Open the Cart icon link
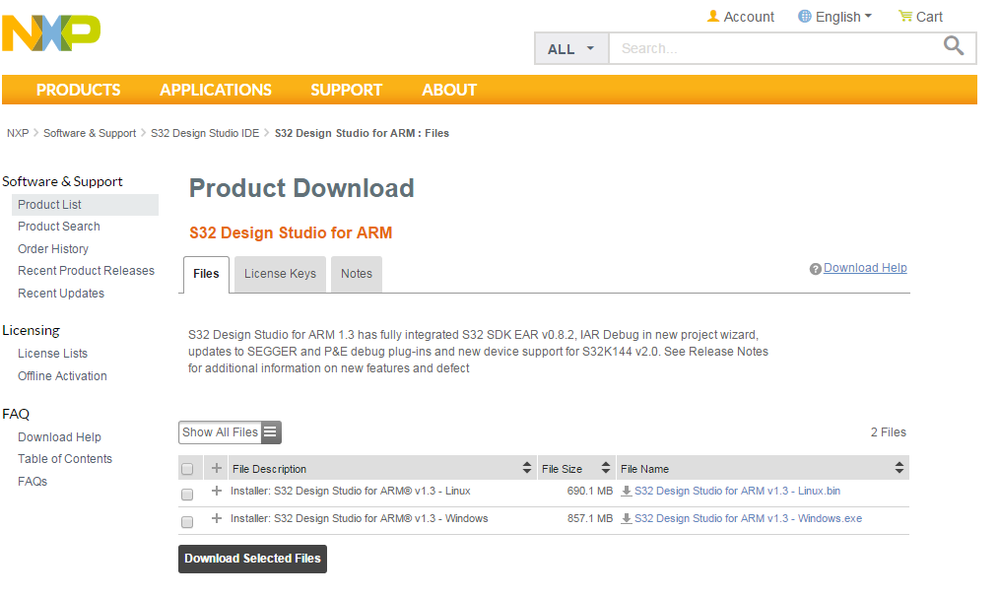 pos(905,16)
